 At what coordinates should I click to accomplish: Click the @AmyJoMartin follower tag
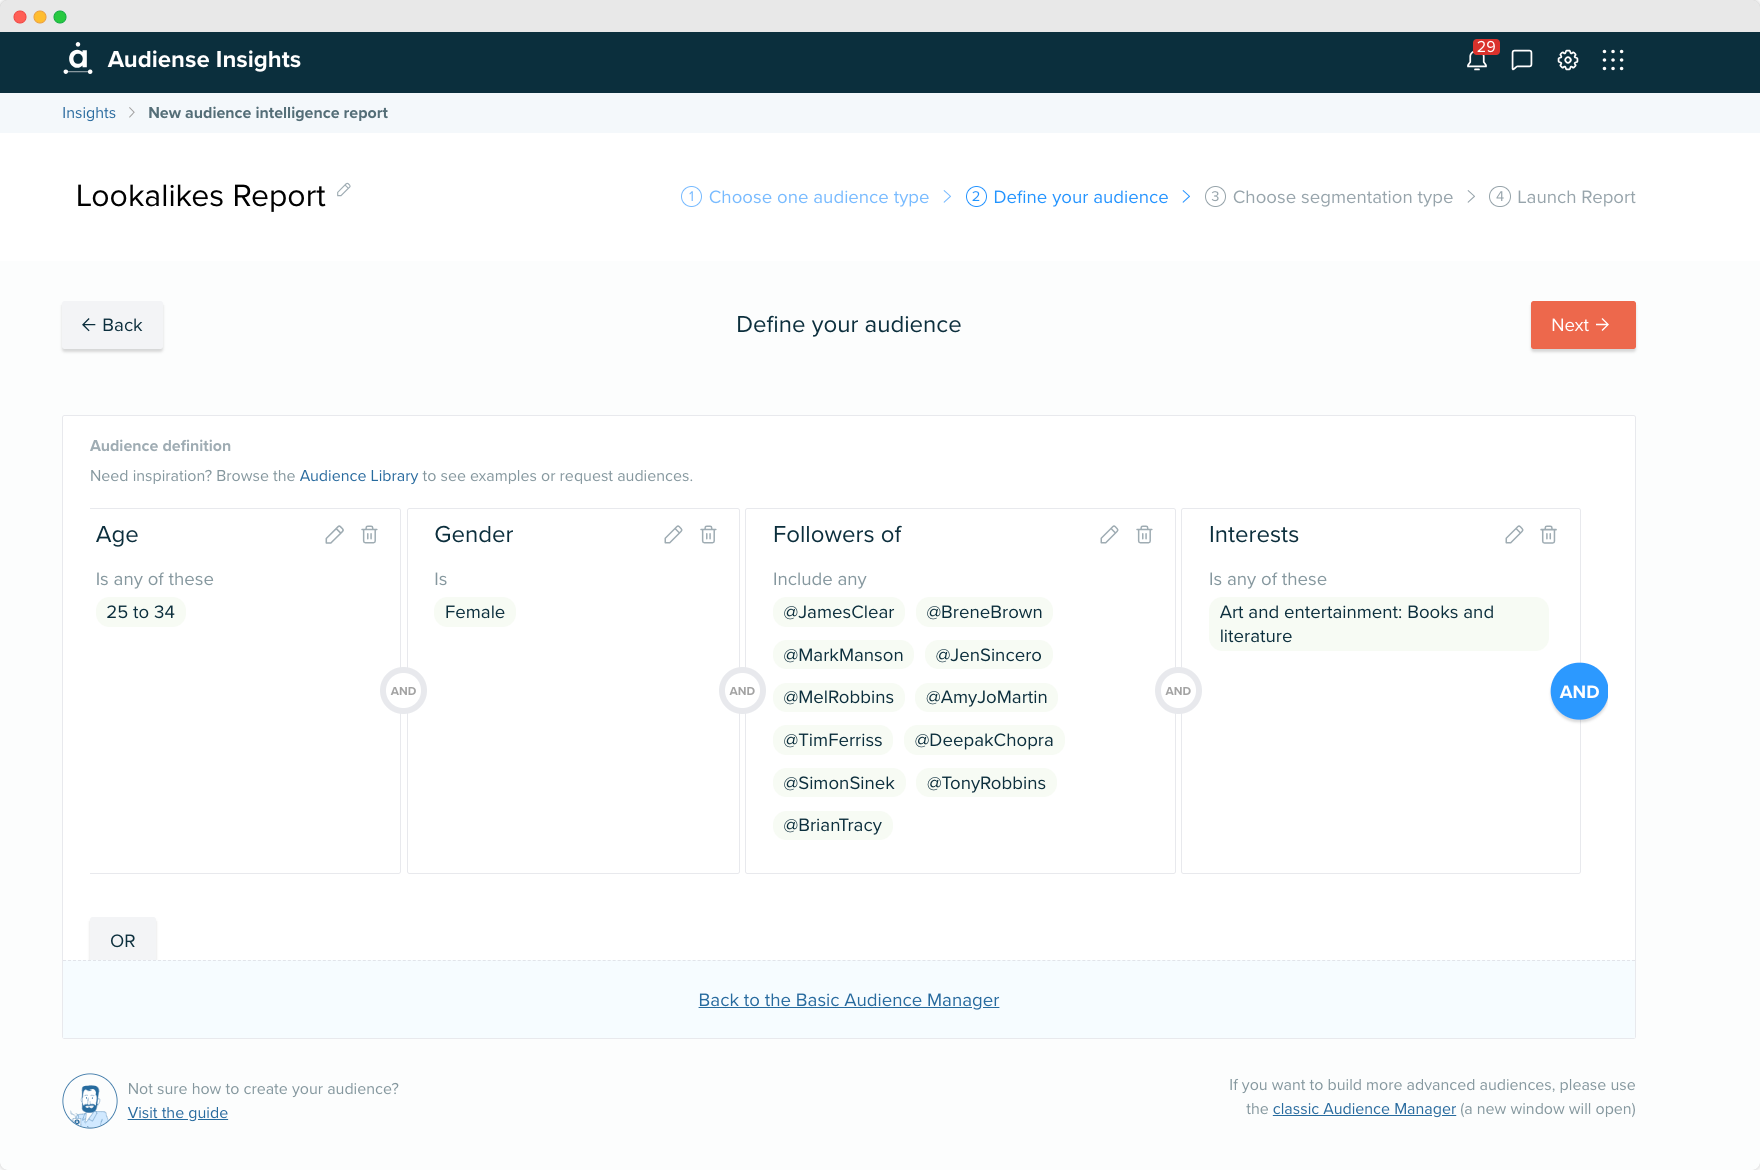[987, 697]
